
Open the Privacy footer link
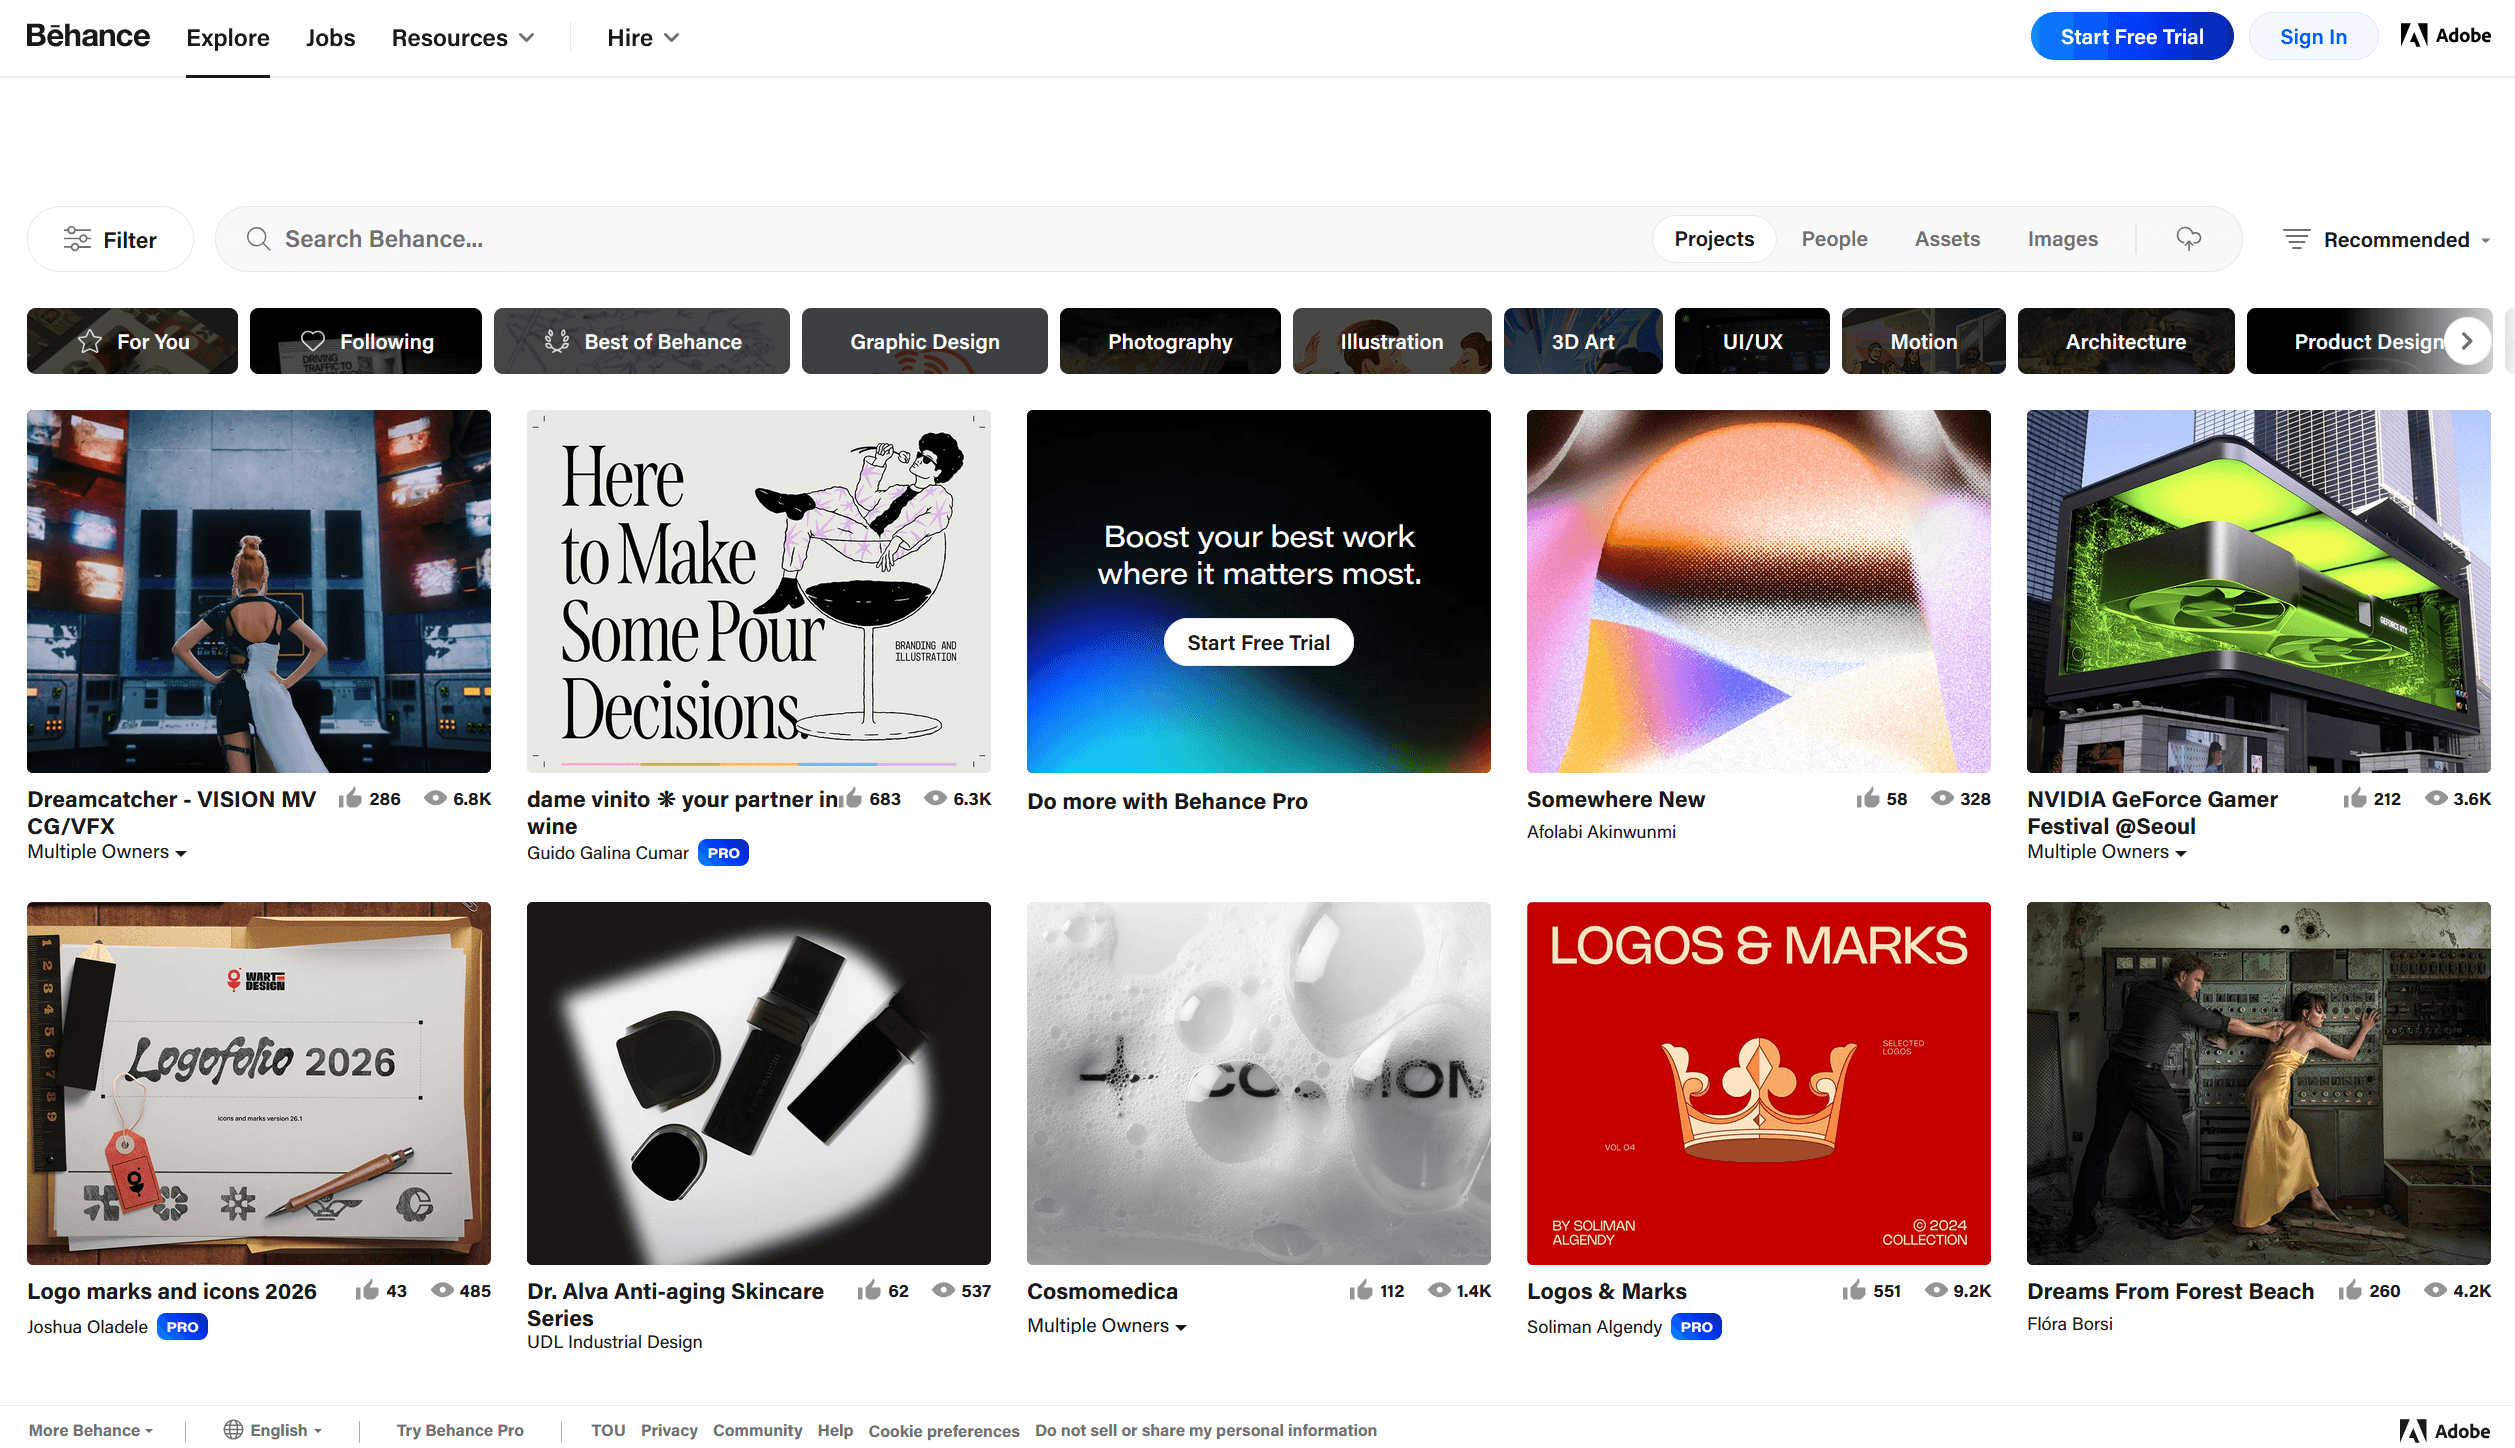pyautogui.click(x=669, y=1430)
